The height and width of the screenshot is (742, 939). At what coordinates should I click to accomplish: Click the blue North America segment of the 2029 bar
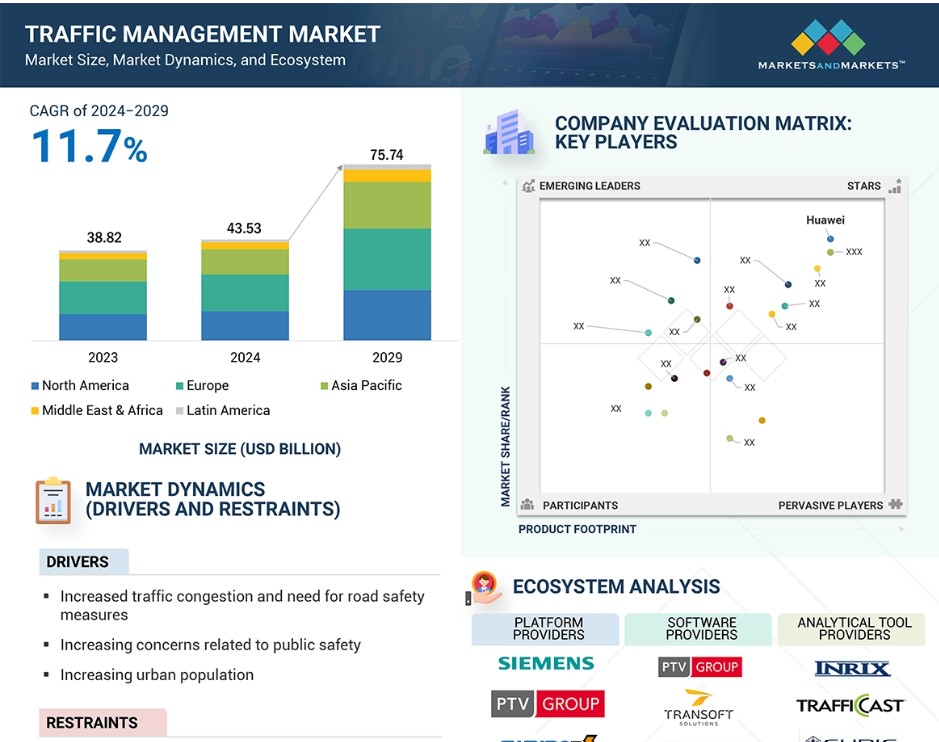point(387,315)
